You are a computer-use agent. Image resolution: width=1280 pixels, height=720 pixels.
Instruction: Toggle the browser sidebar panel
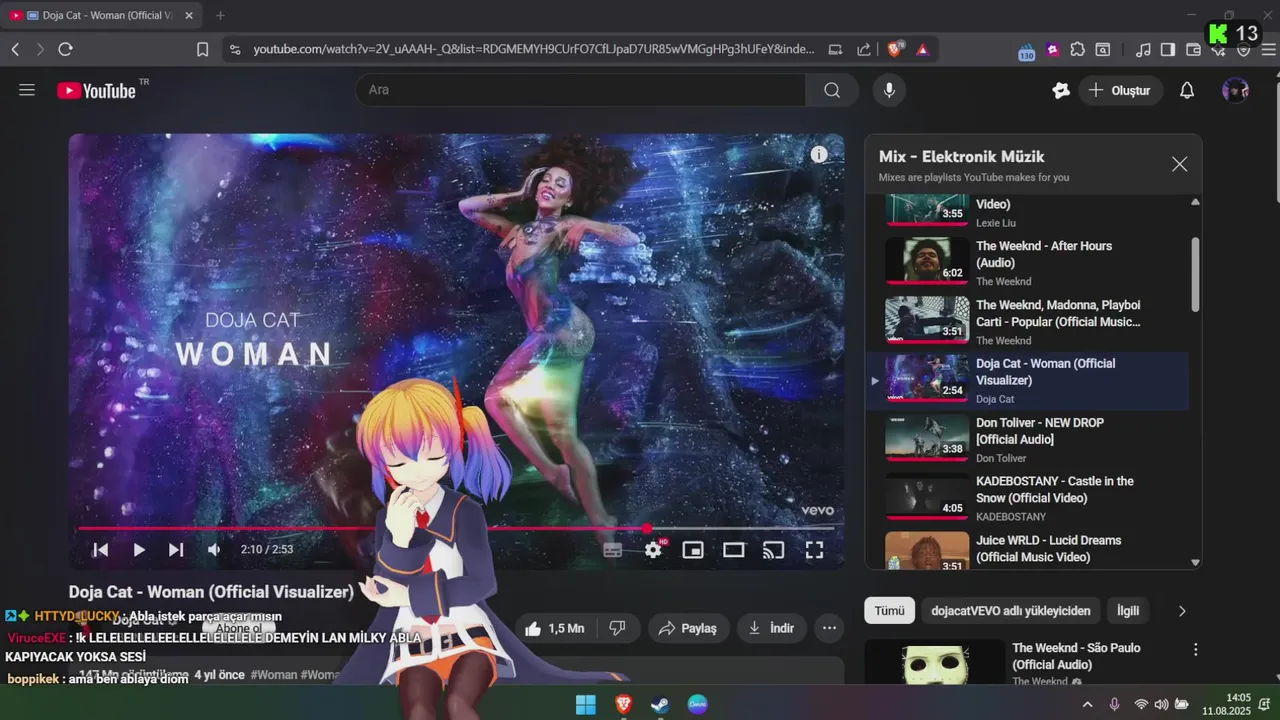point(1167,49)
